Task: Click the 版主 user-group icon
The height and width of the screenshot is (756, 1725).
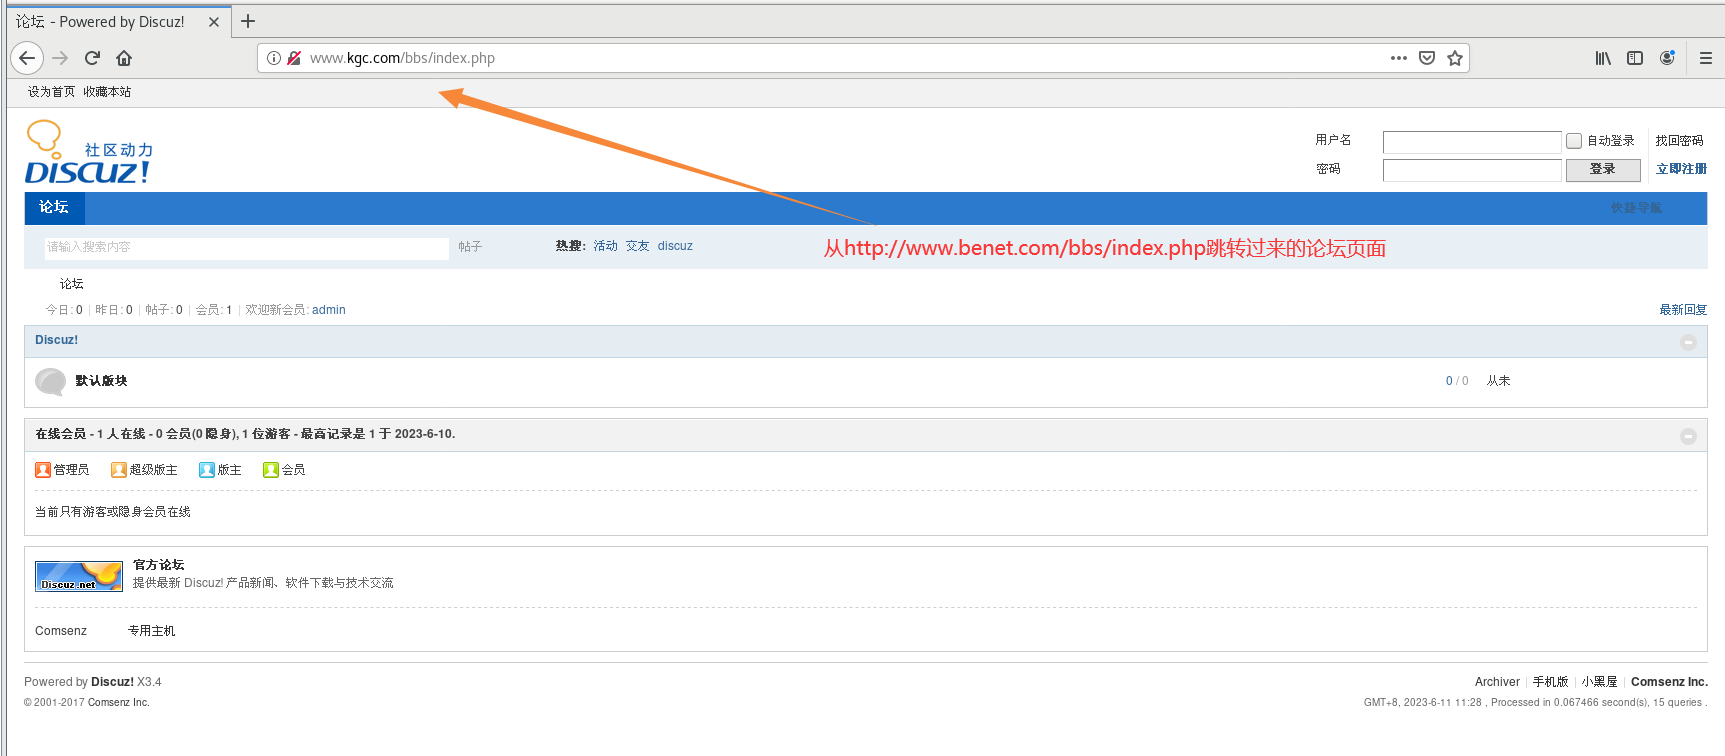Action: [x=207, y=470]
